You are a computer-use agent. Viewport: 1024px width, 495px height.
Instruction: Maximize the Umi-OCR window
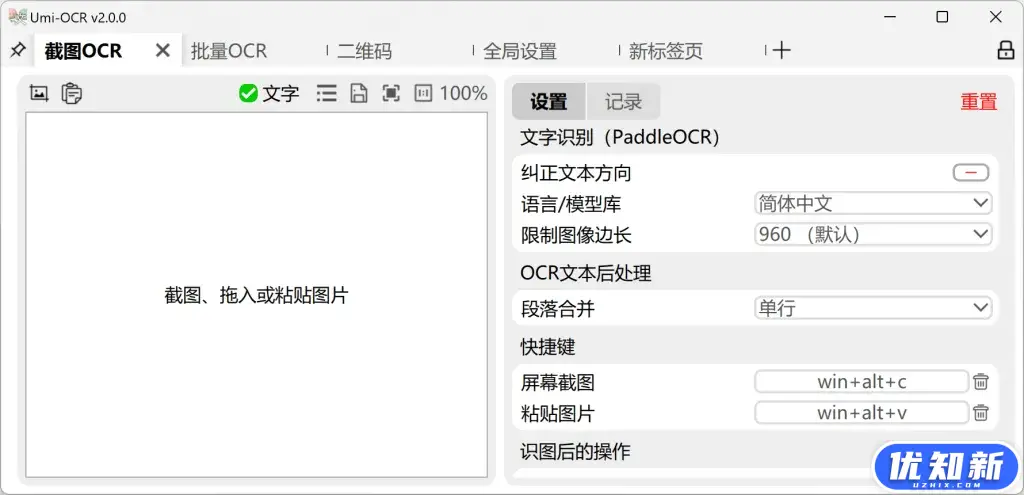(942, 18)
